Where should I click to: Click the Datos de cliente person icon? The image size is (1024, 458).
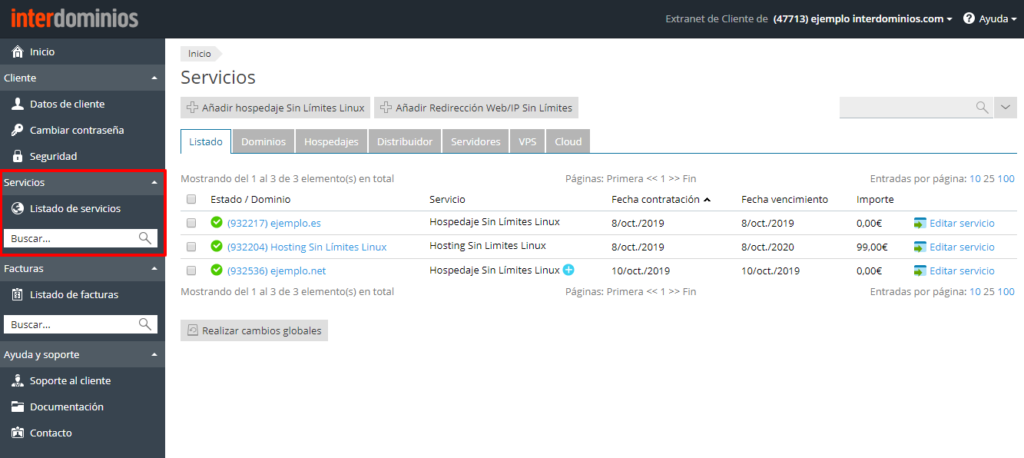[18, 104]
